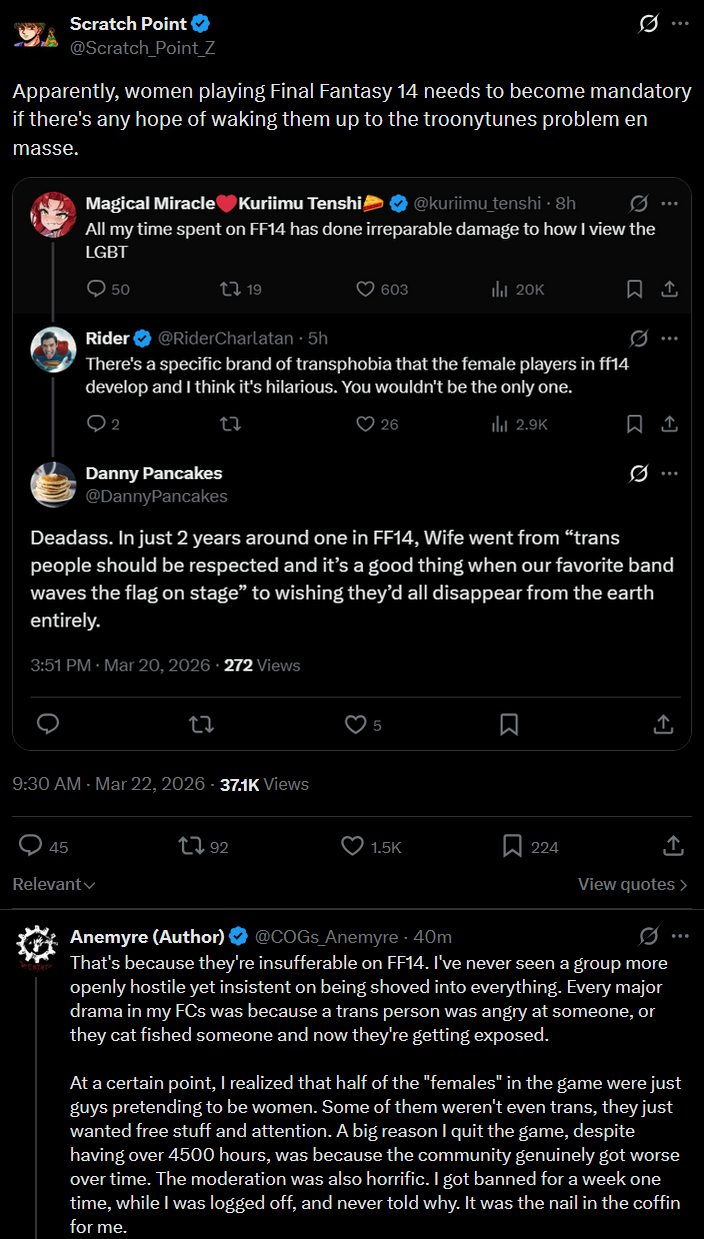The width and height of the screenshot is (704, 1239).
Task: Open Anemyre's profile avatar
Action: (x=35, y=948)
